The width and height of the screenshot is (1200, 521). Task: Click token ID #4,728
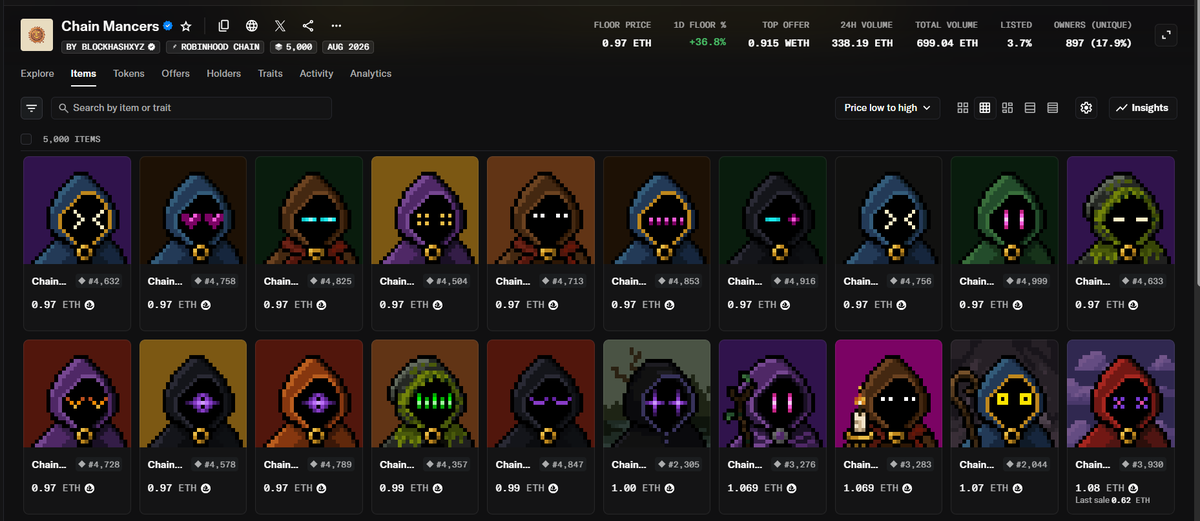[x=98, y=465]
